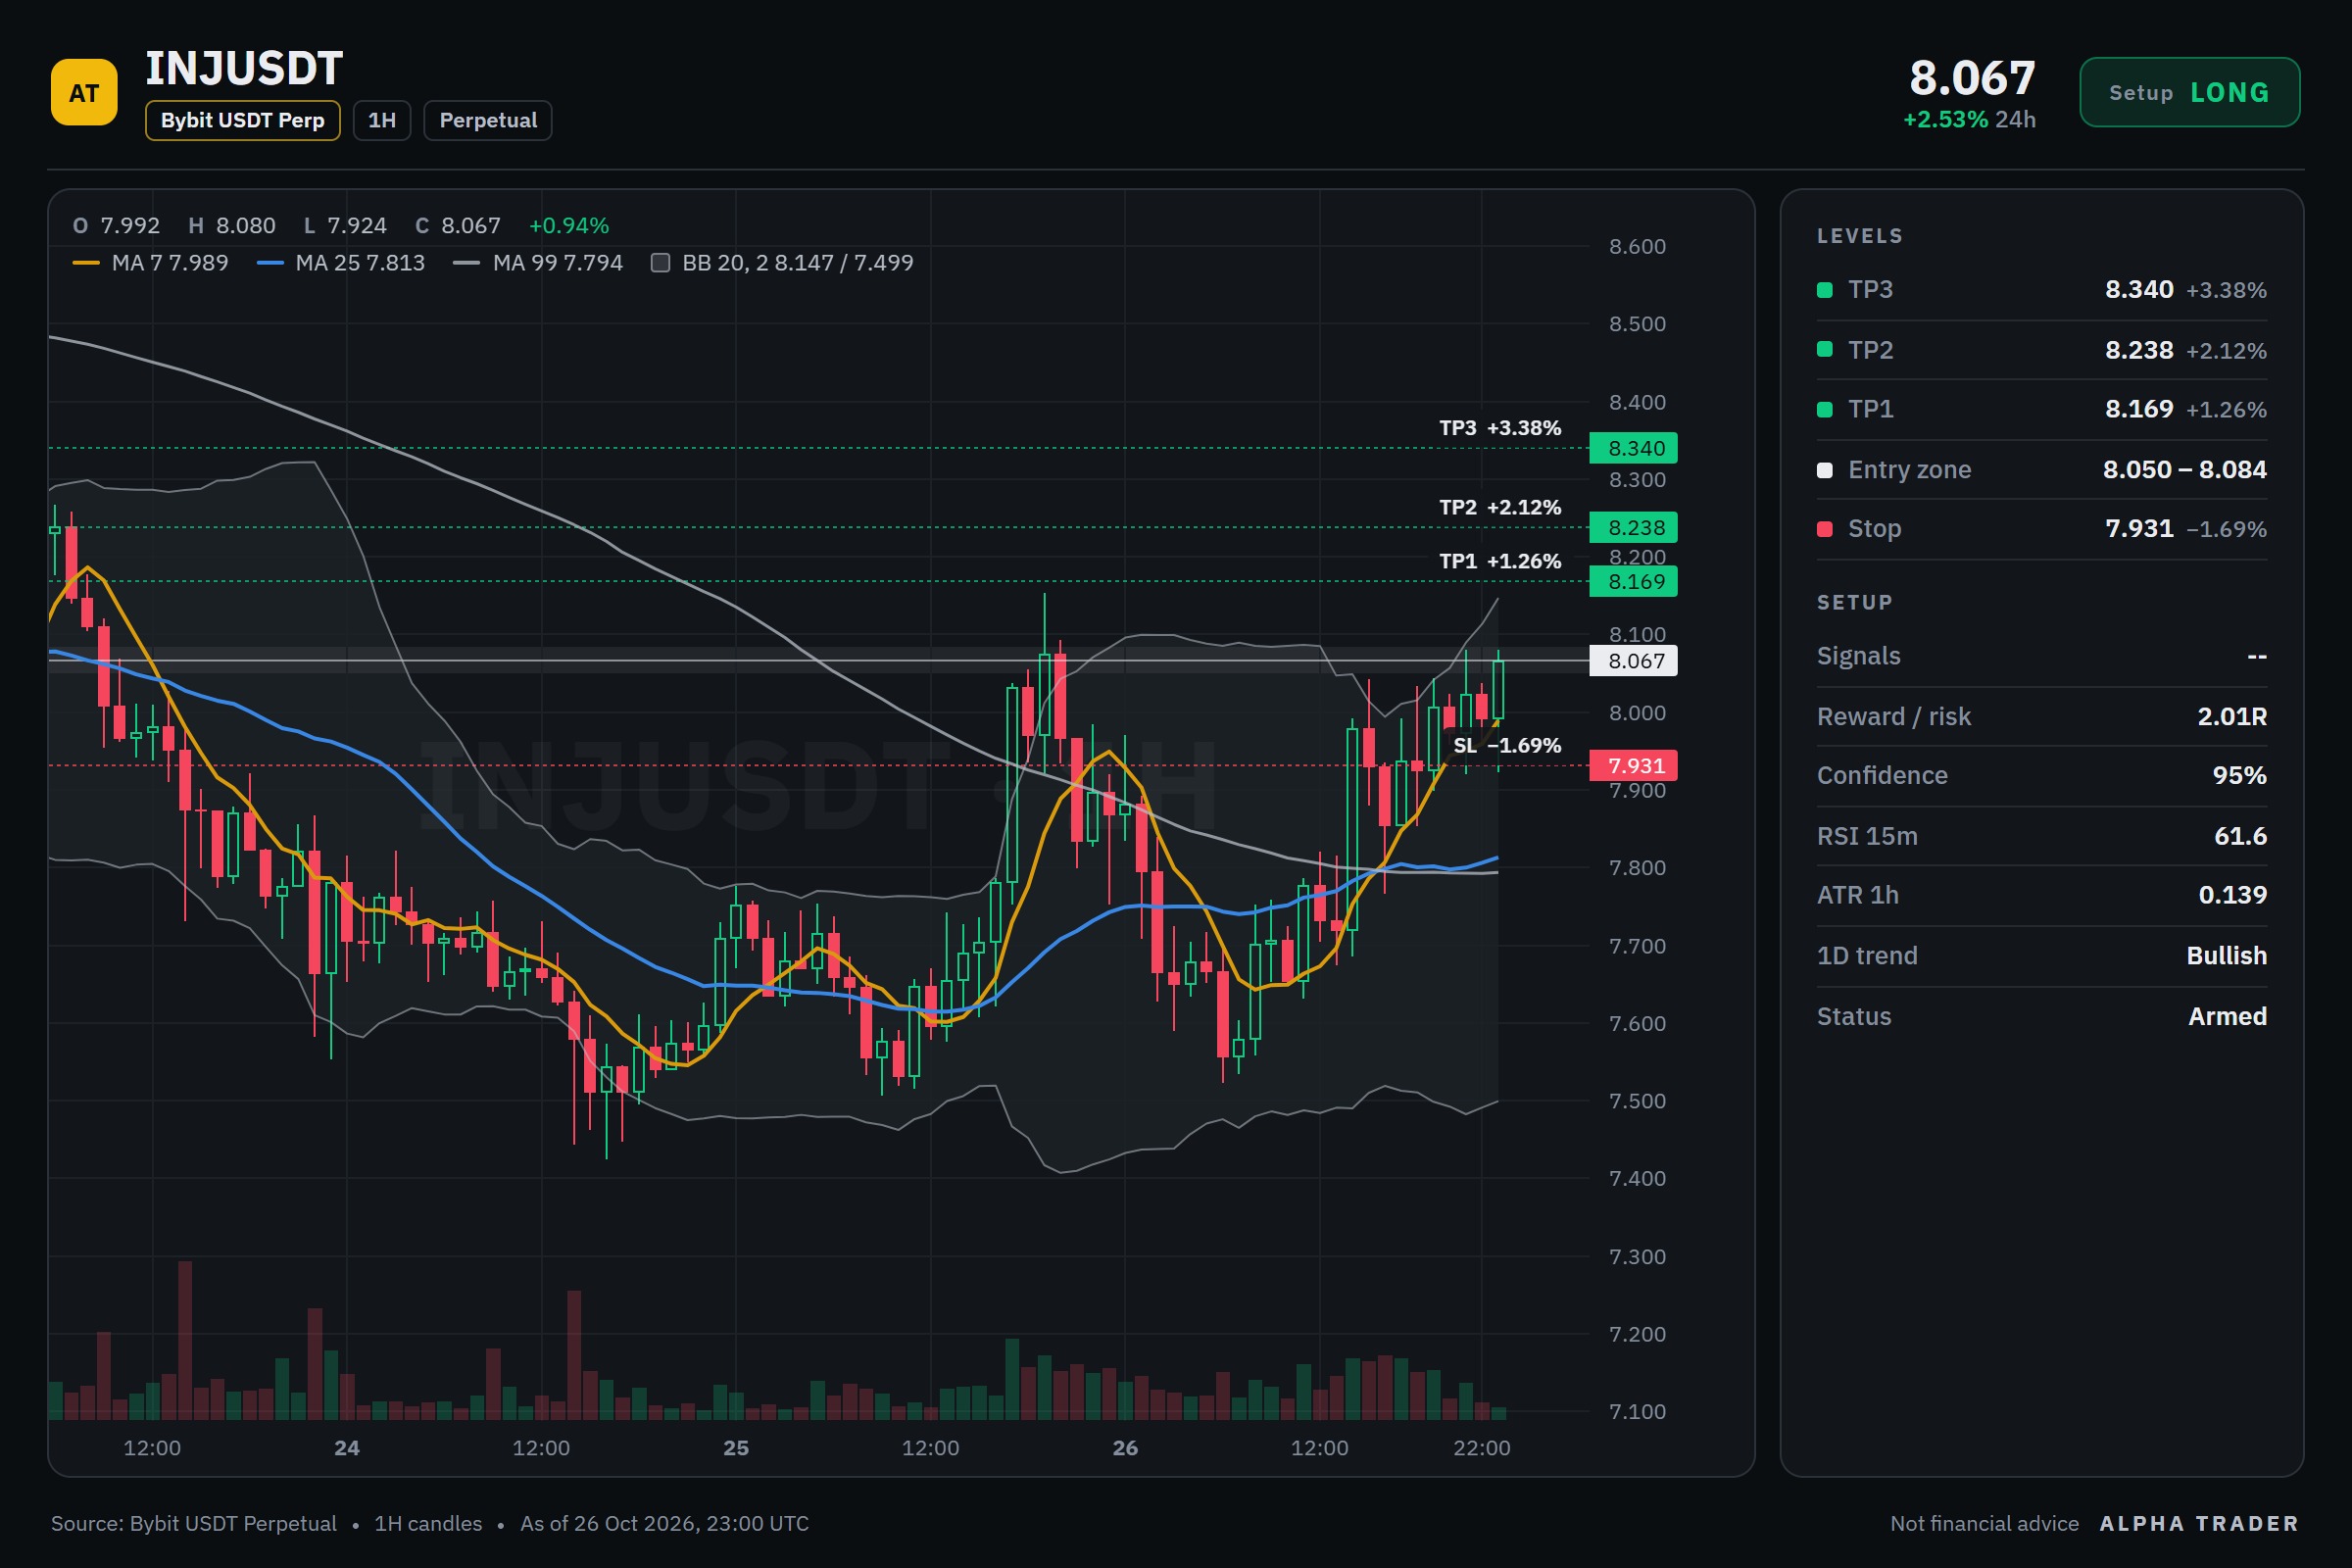
Task: Click the TP2 +2.12% chart label
Action: [x=1499, y=507]
